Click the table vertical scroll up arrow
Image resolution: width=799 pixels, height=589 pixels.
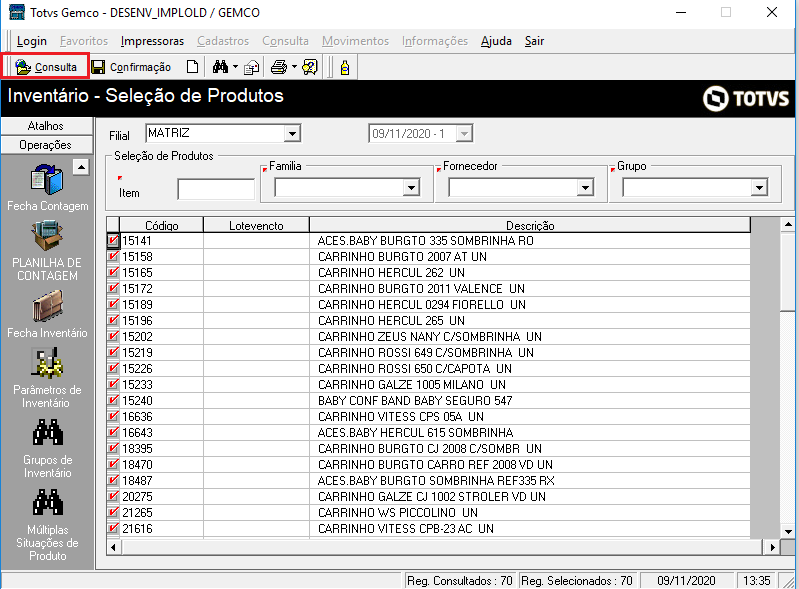tap(788, 224)
